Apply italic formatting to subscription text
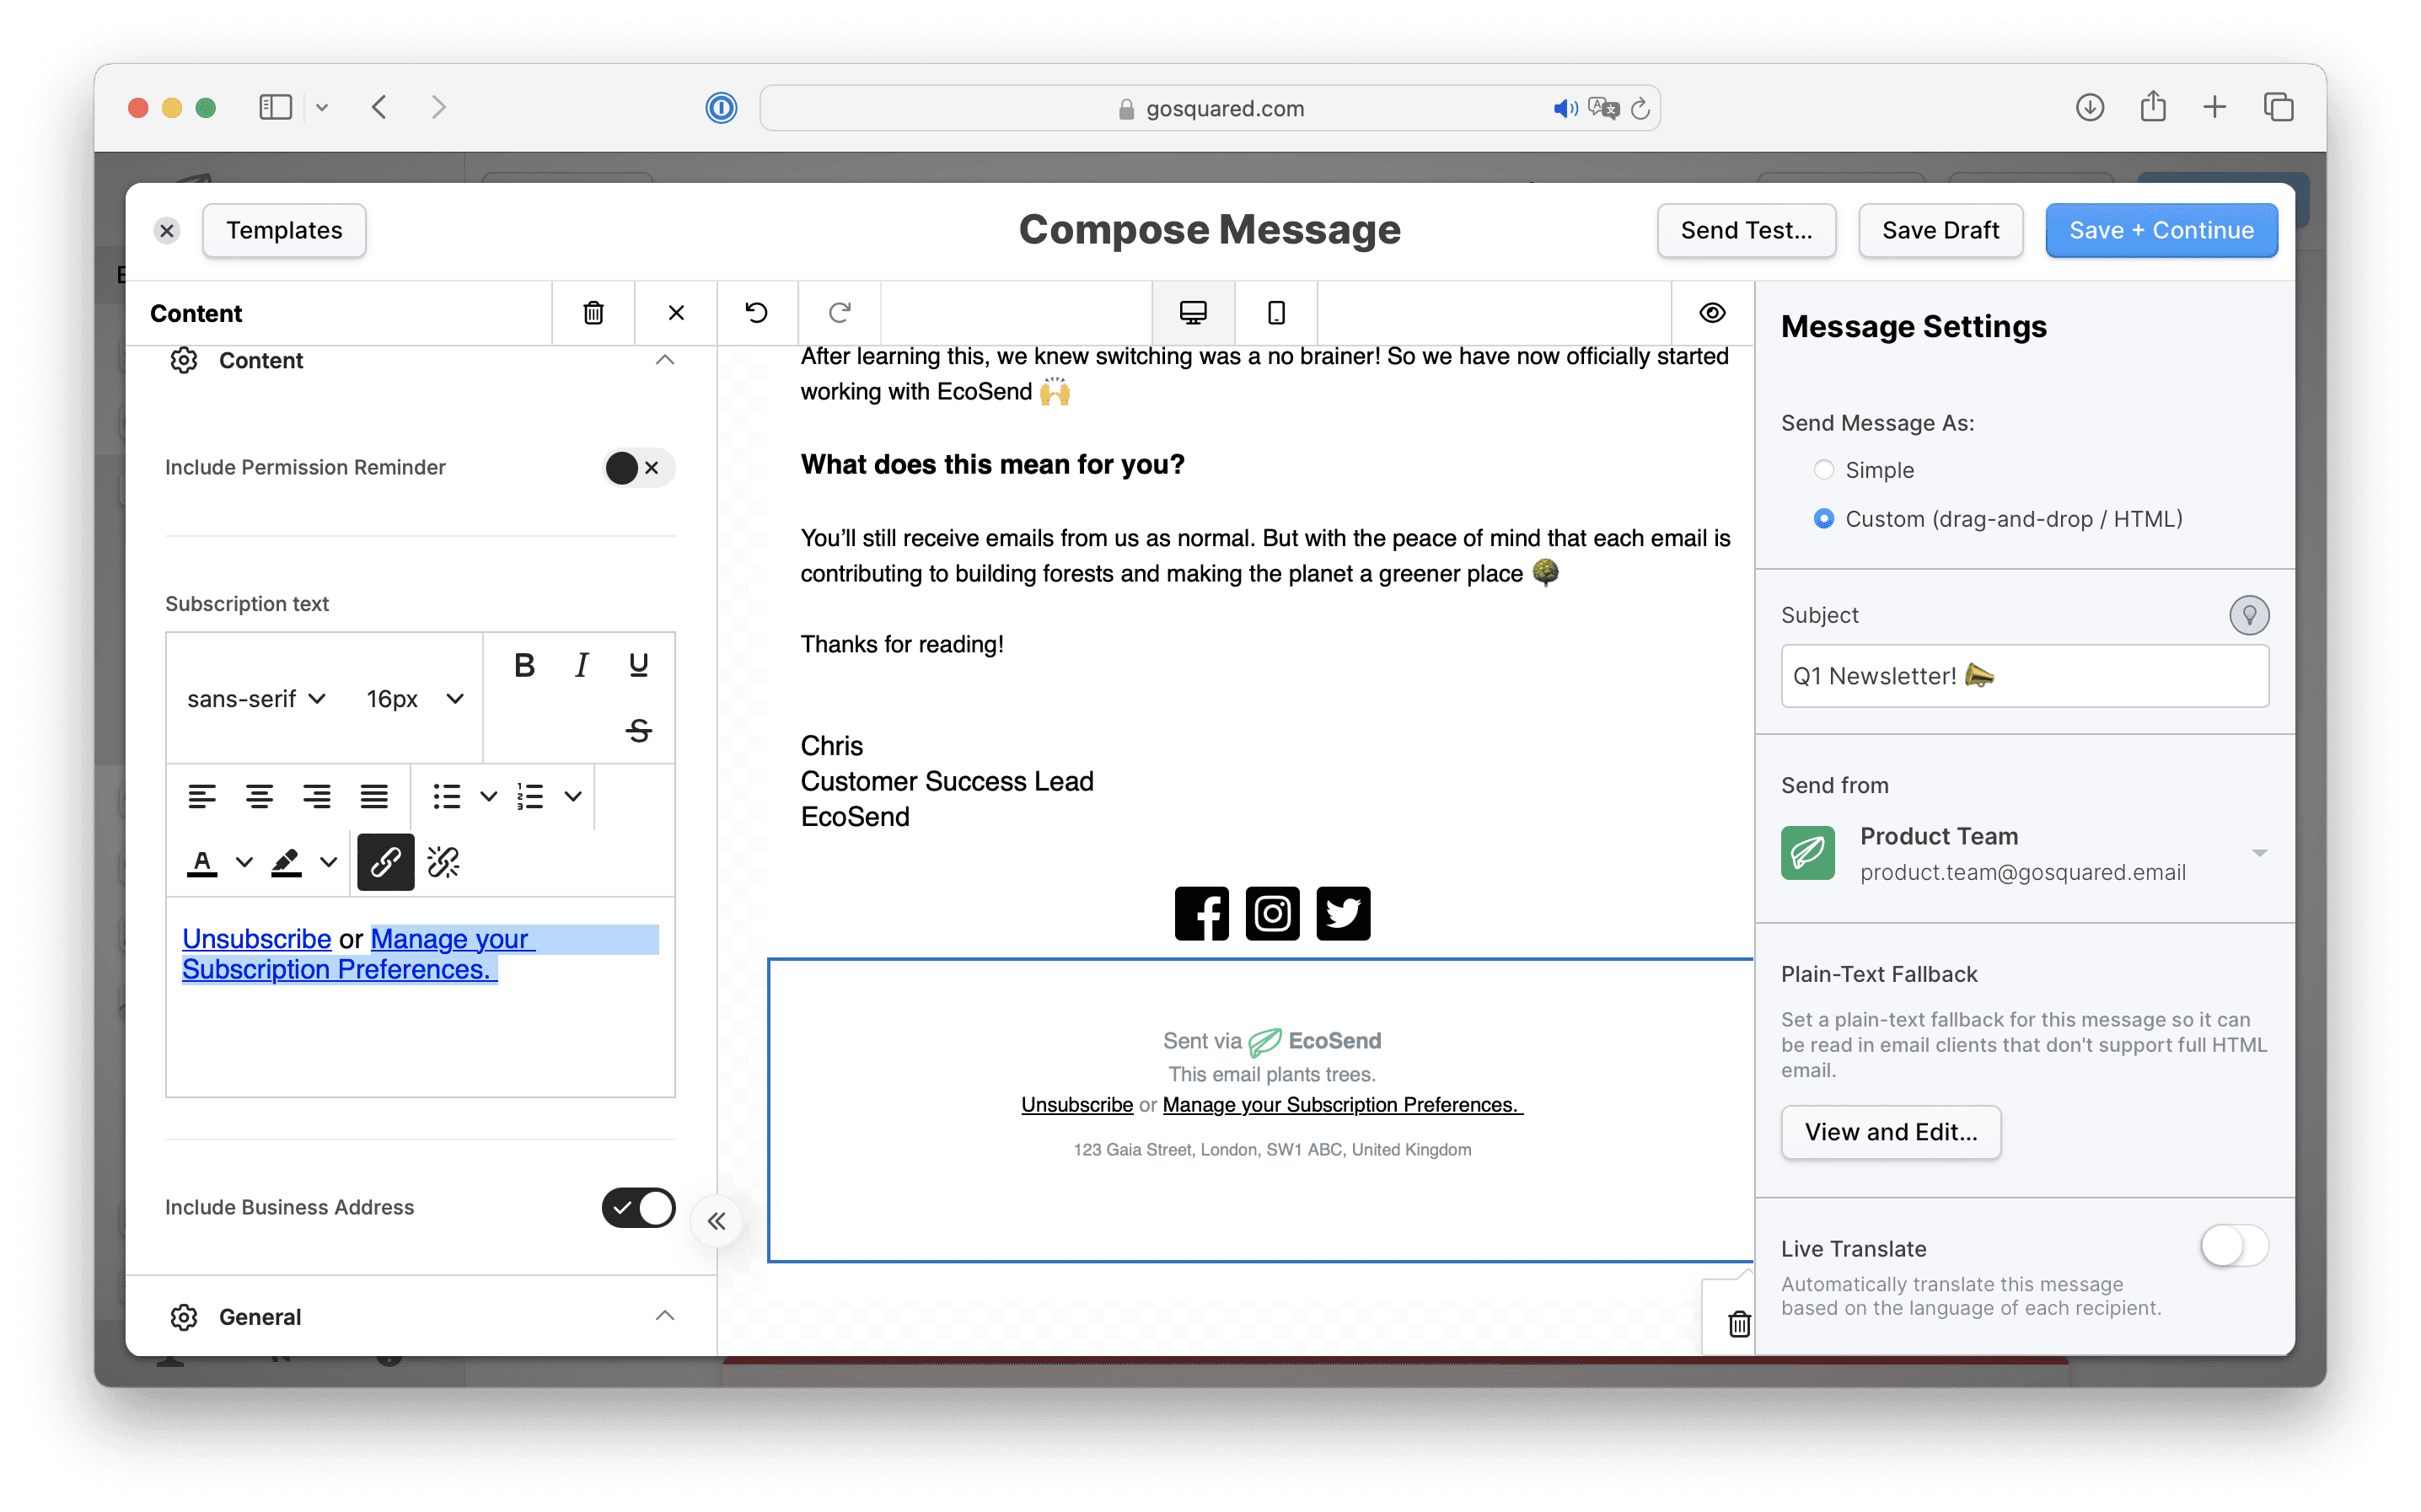 581,665
